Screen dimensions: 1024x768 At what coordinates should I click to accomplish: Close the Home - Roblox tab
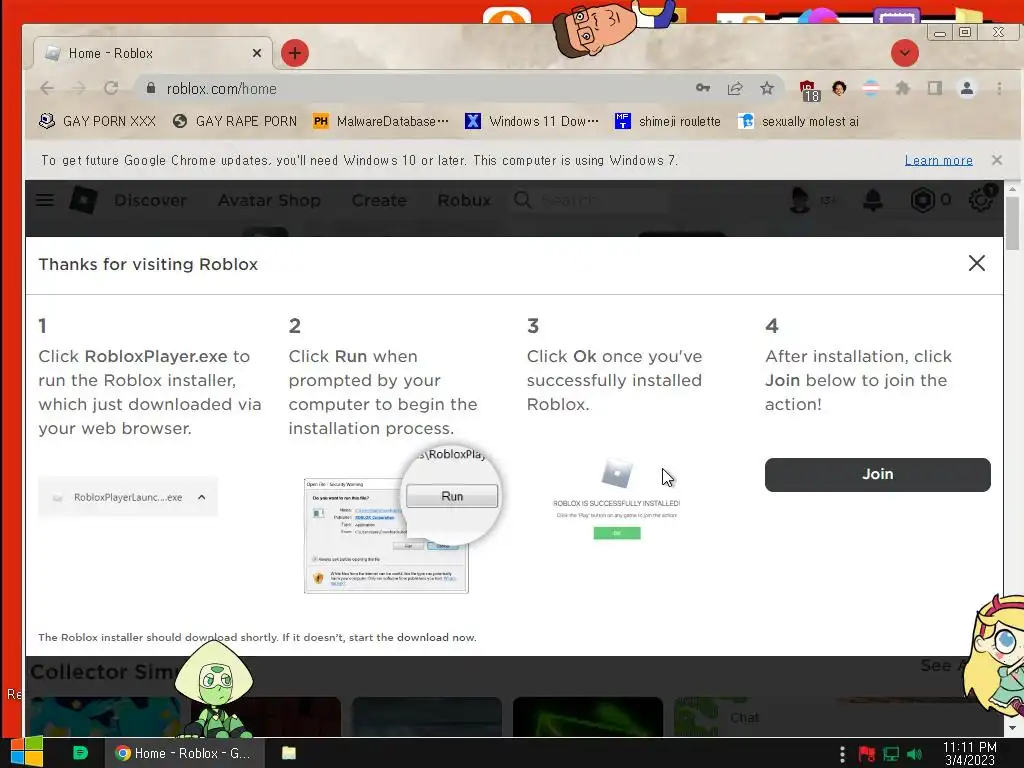coord(257,53)
